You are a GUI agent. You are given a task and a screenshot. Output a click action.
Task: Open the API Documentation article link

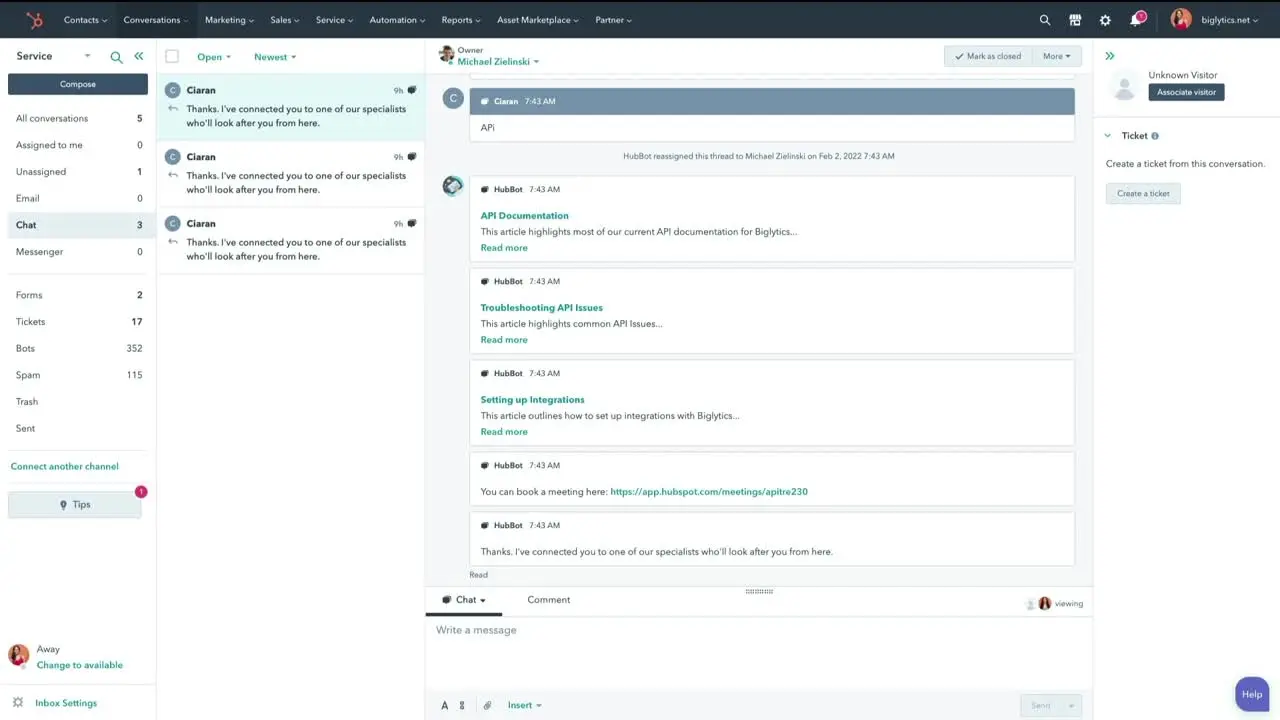pos(524,216)
